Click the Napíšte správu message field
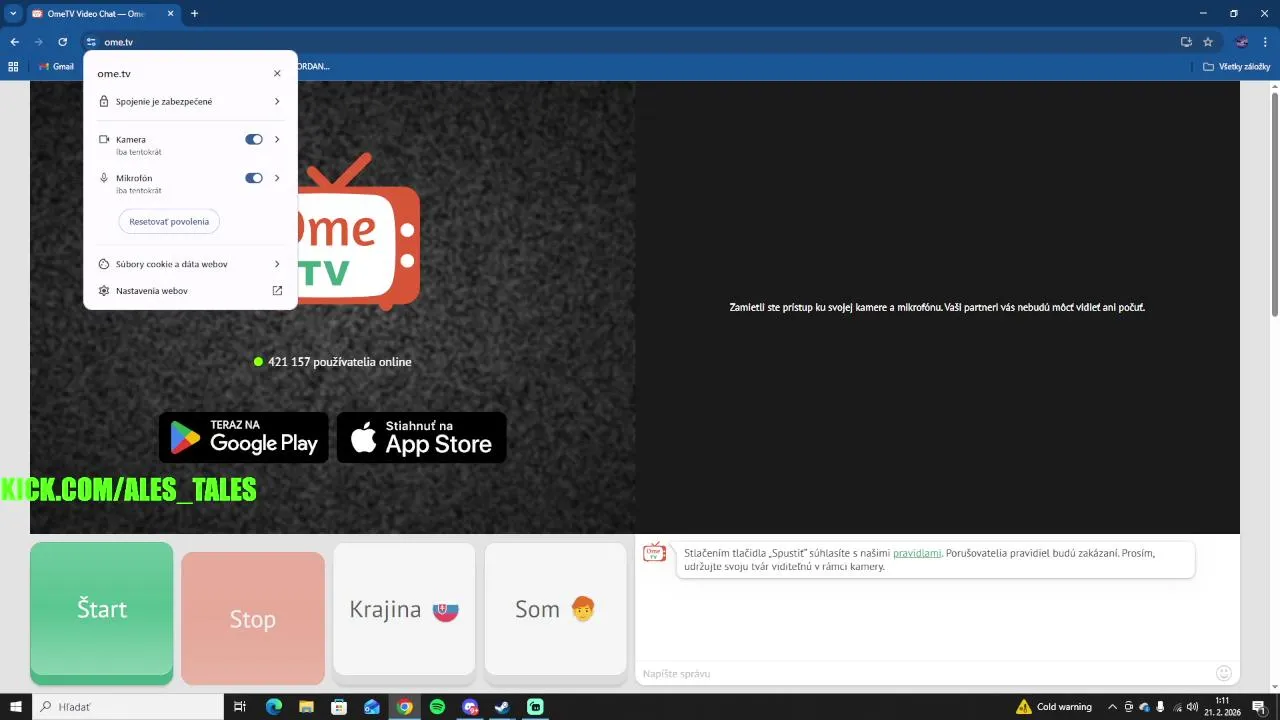The width and height of the screenshot is (1280, 720). point(925,673)
